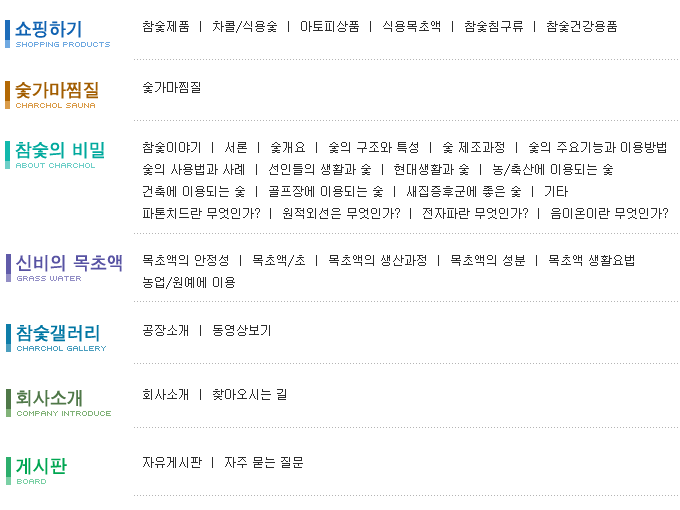Go to 참숯건강용품 link
680x510 pixels.
point(582,26)
